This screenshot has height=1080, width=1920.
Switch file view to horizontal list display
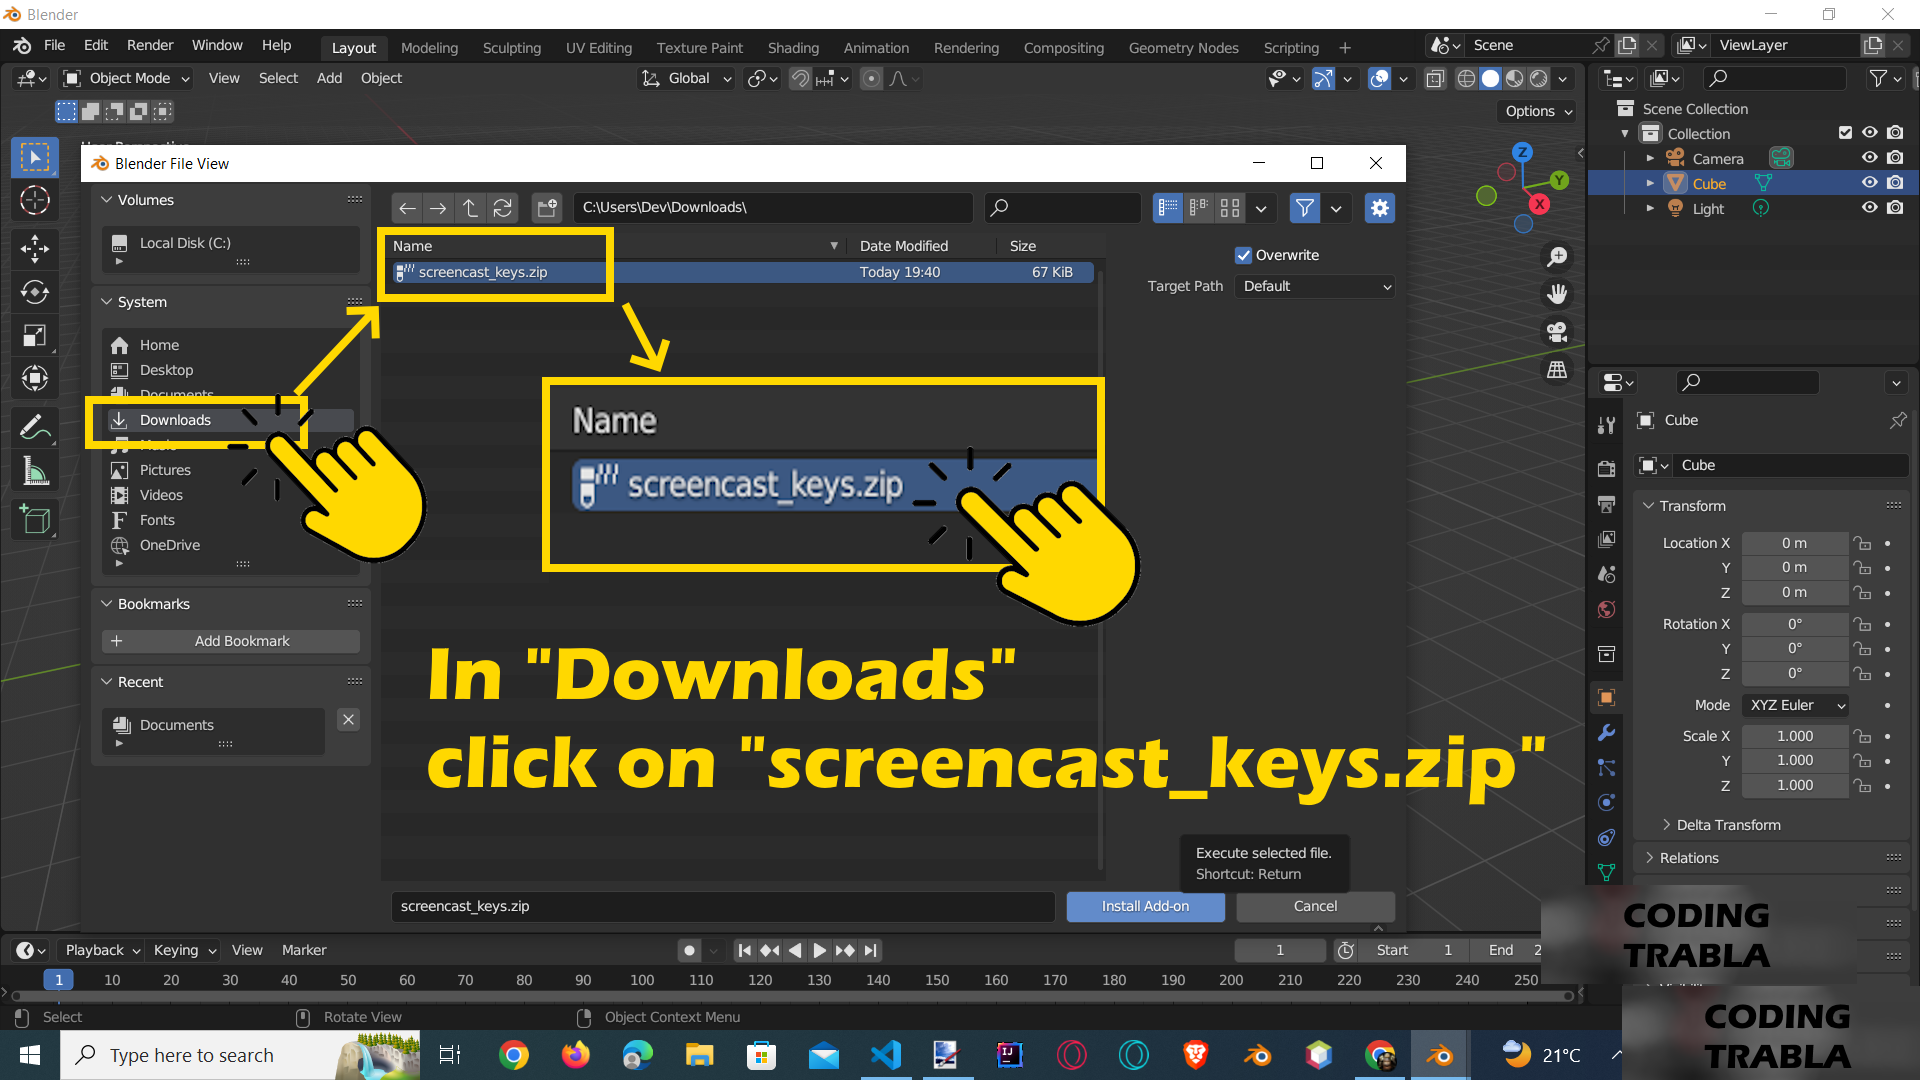1199,208
